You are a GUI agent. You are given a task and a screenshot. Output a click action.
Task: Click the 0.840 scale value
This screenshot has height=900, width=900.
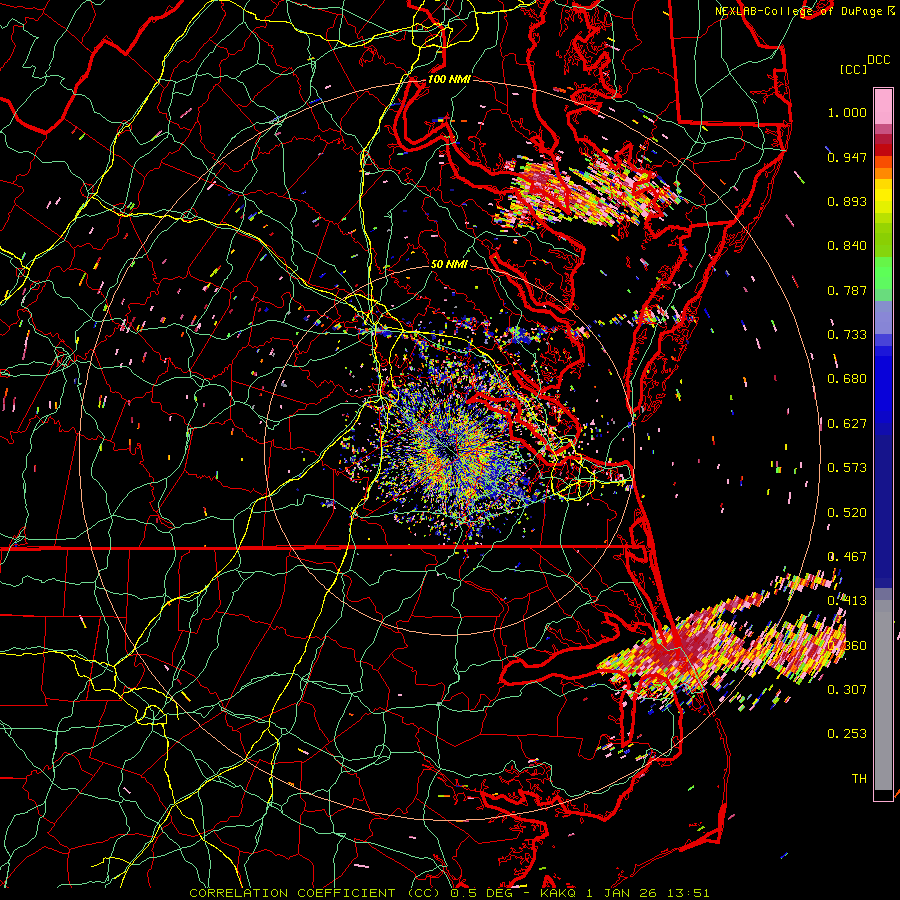847,246
